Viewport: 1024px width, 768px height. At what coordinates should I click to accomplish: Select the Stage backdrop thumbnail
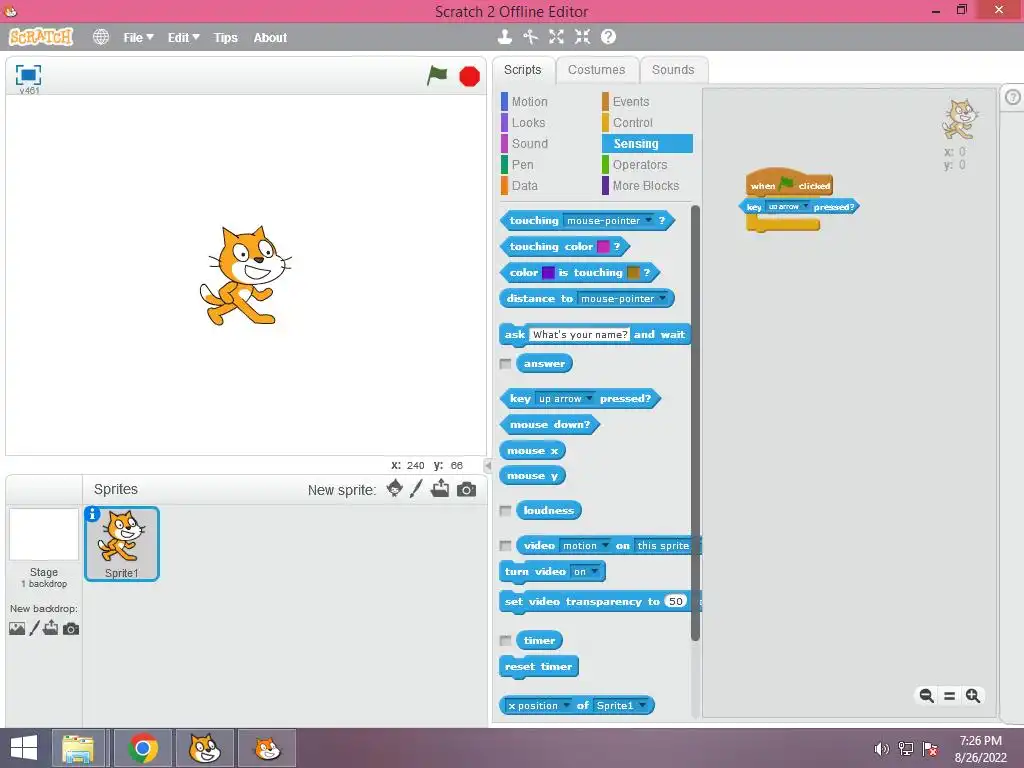point(44,534)
